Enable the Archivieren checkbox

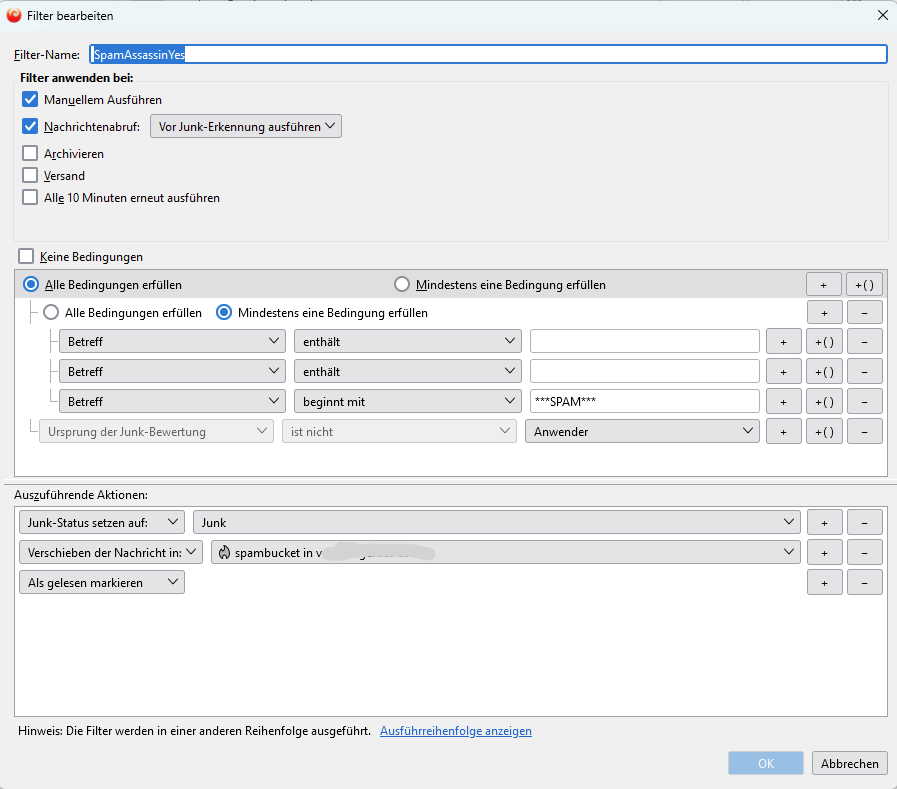point(30,154)
